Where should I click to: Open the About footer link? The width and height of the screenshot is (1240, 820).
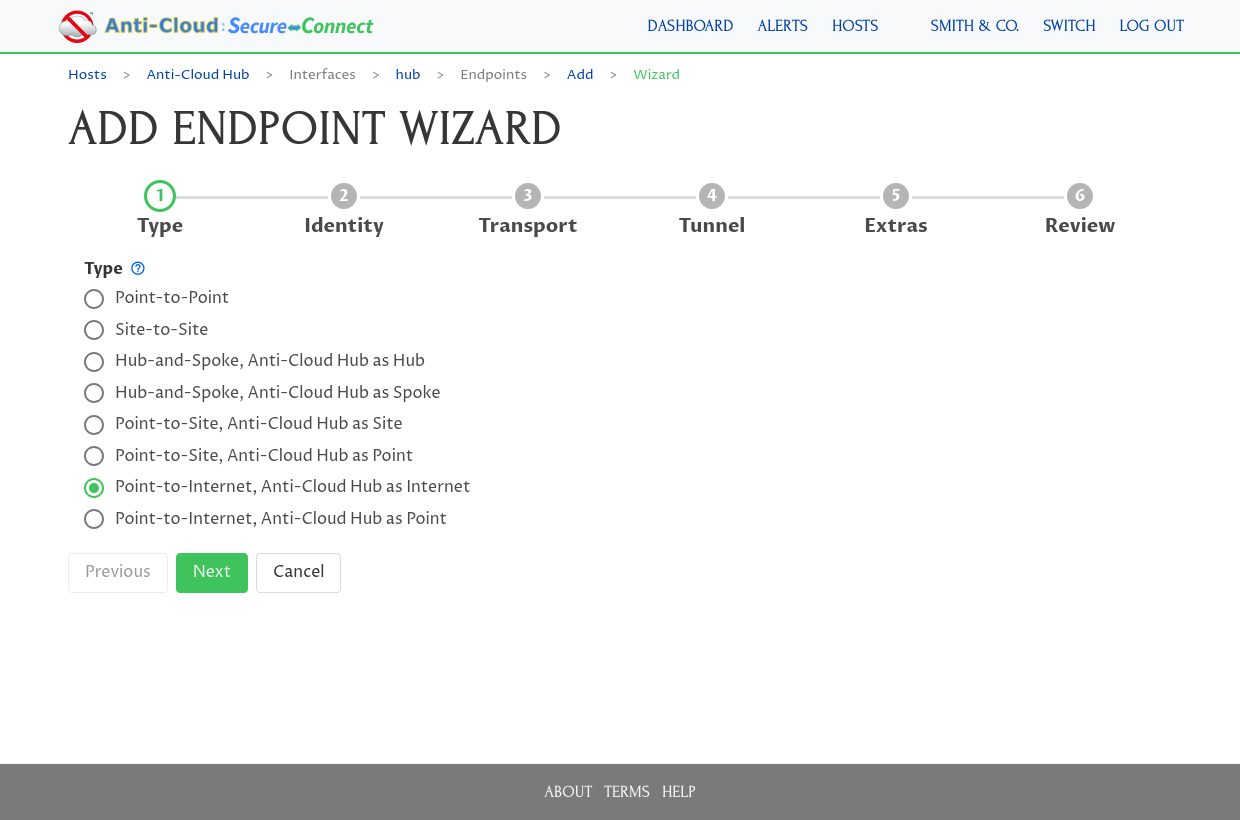(568, 792)
